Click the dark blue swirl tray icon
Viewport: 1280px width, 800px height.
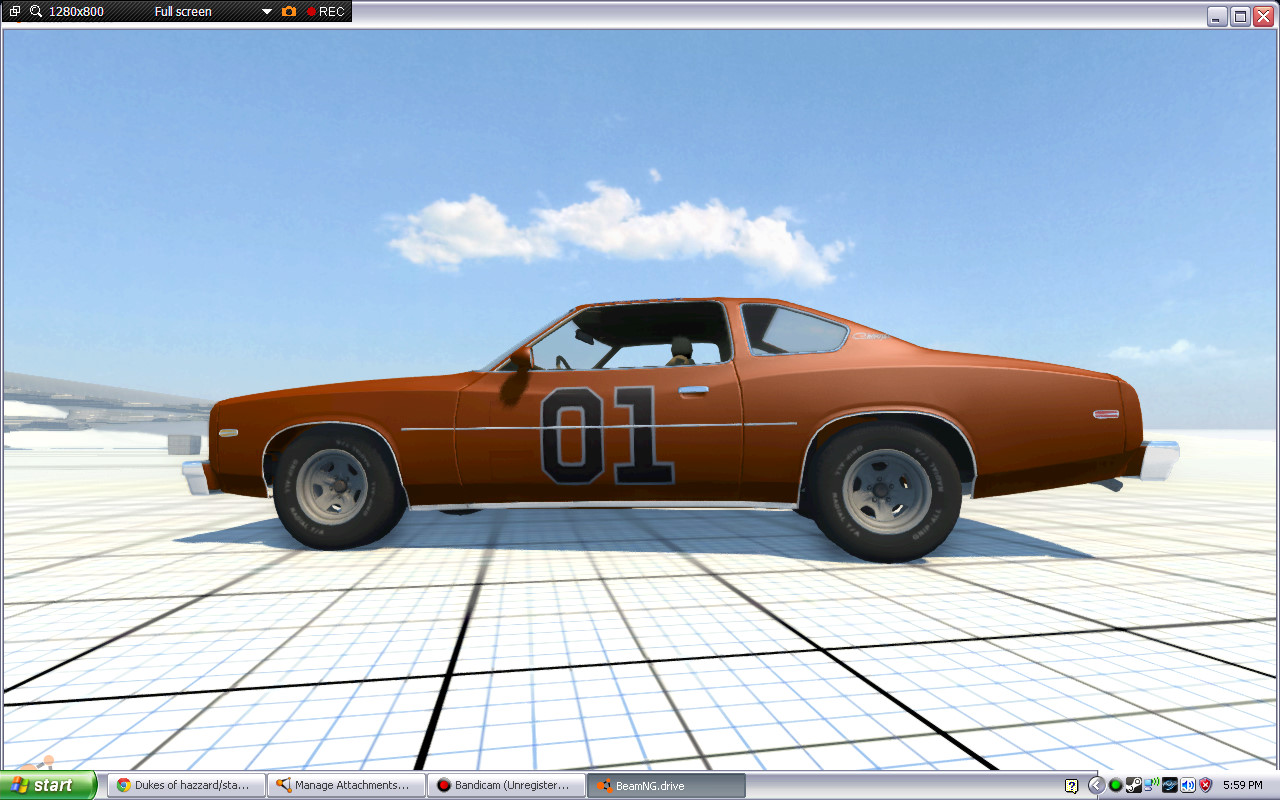click(x=1170, y=785)
